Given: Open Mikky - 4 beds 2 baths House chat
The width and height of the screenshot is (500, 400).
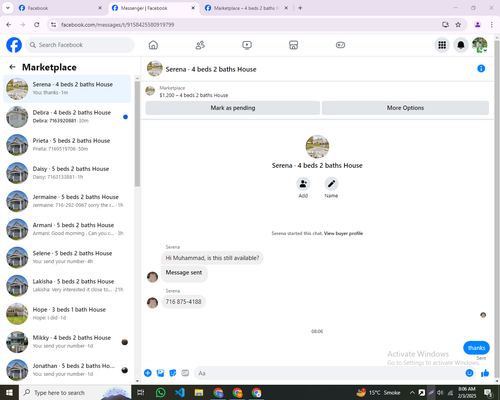Looking at the screenshot, I should click(x=67, y=342).
